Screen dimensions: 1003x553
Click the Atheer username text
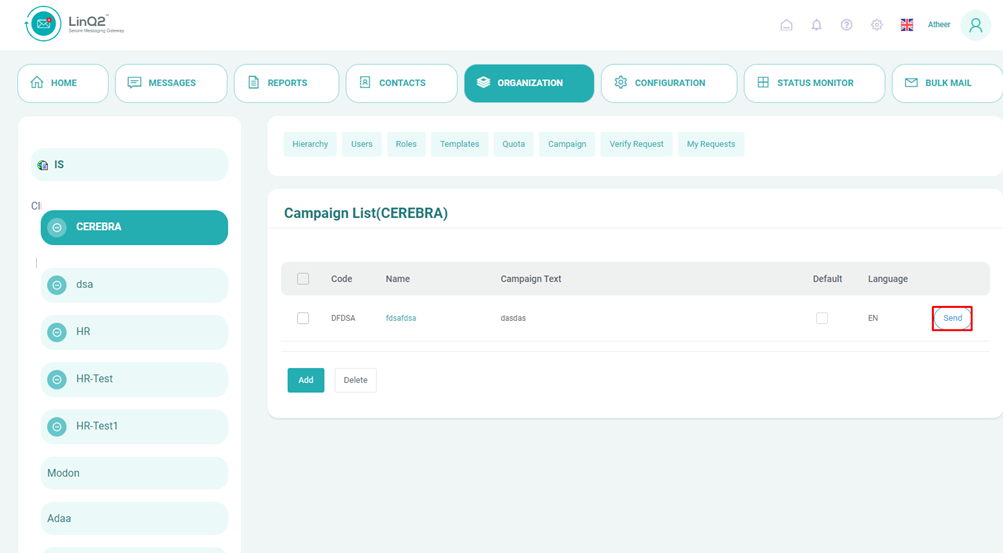(x=938, y=24)
